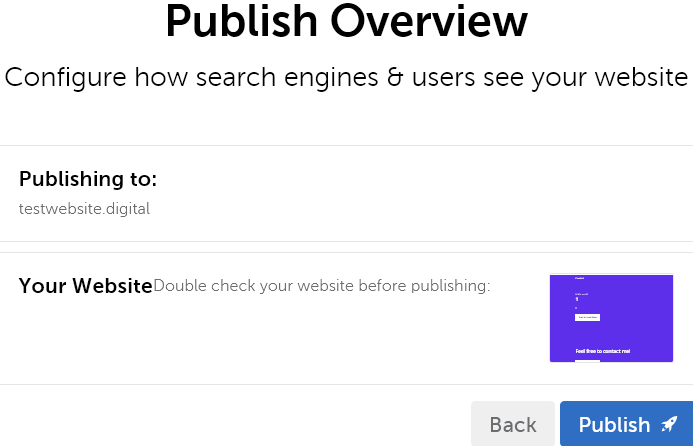693x446 pixels.
Task: Select the Publish Overview heading
Action: click(x=346, y=22)
